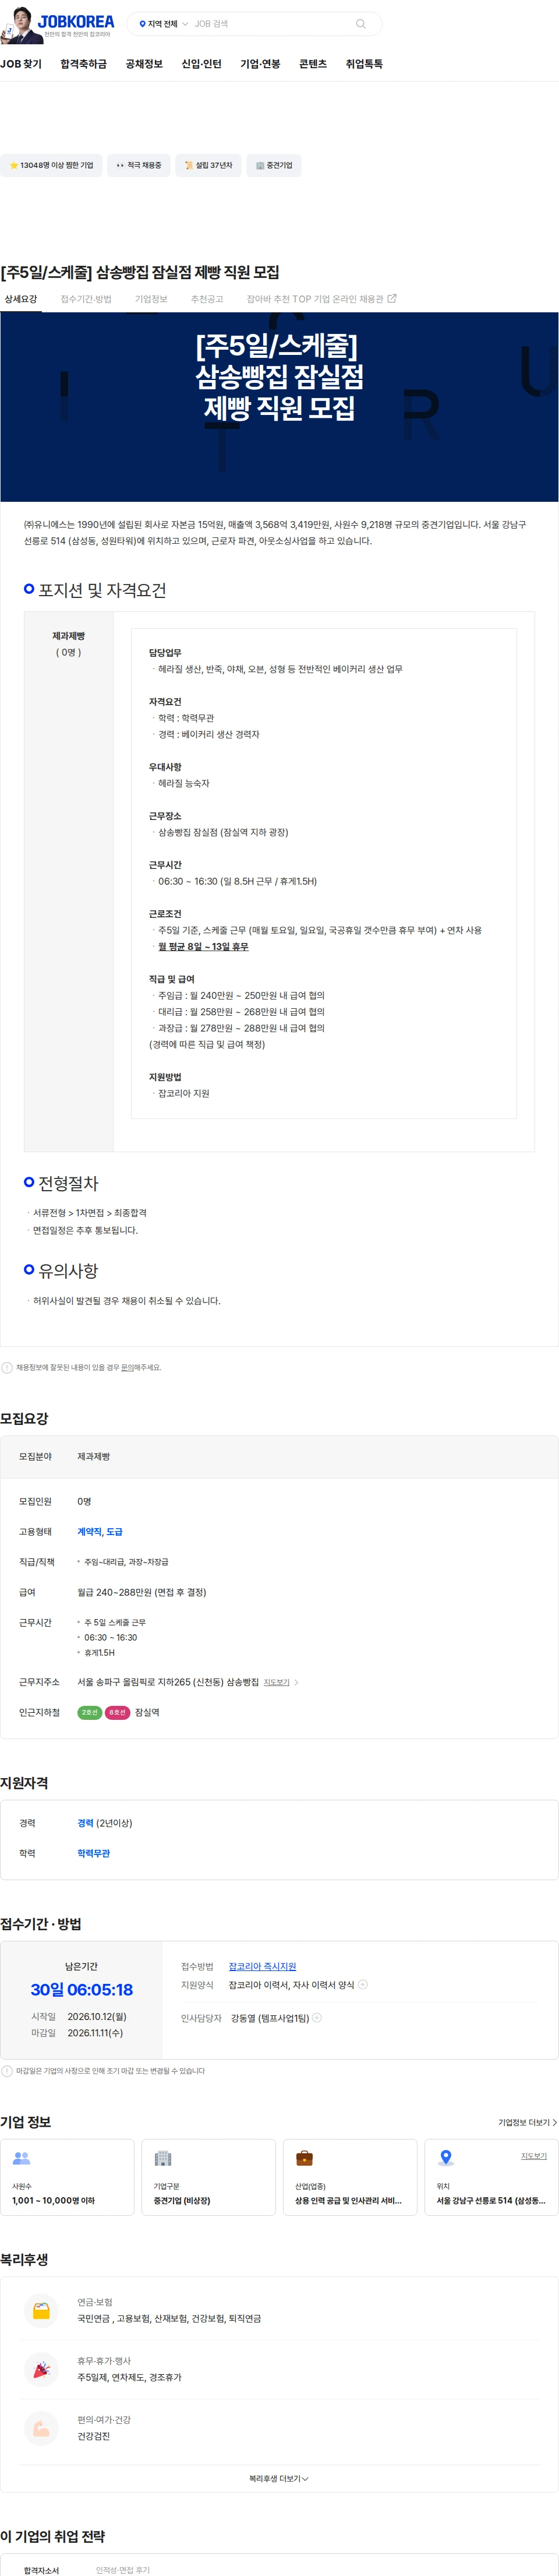Click the 남은기간 countdown 30일 06:05:18
The width and height of the screenshot is (559, 2576).
coord(81,1989)
